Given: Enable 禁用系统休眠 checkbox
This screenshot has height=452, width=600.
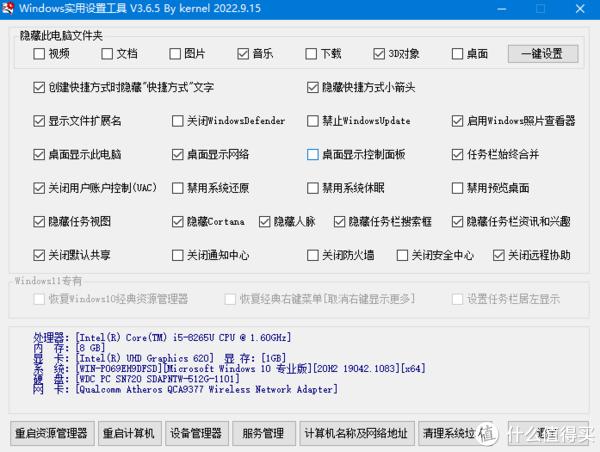Looking at the screenshot, I should [x=313, y=188].
